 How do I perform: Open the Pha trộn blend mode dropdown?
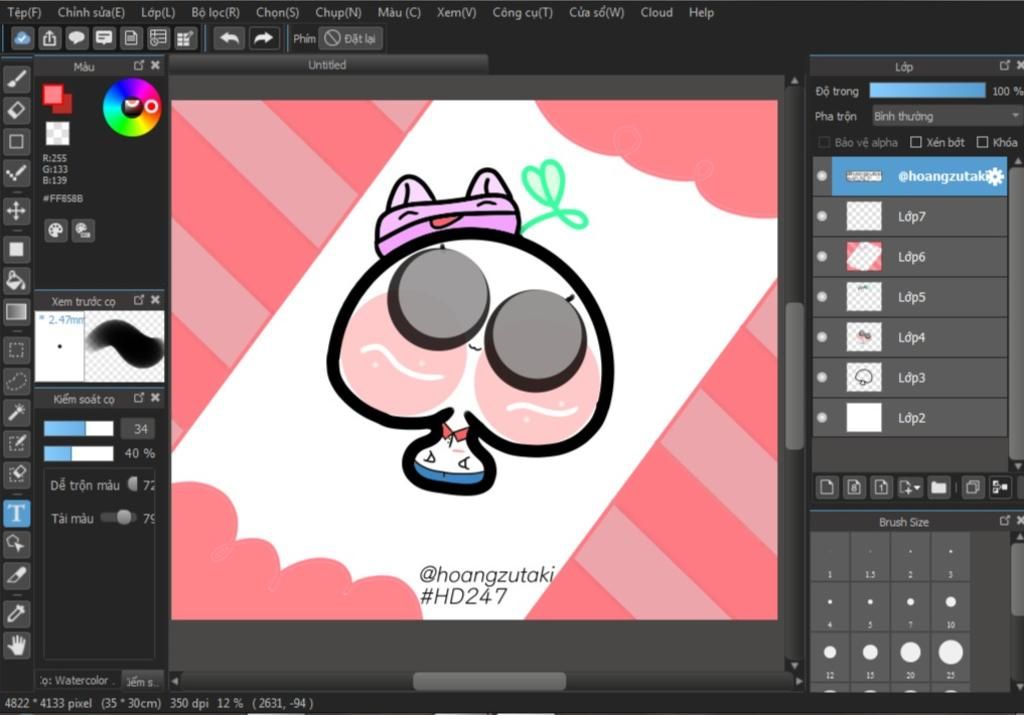pyautogui.click(x=947, y=116)
